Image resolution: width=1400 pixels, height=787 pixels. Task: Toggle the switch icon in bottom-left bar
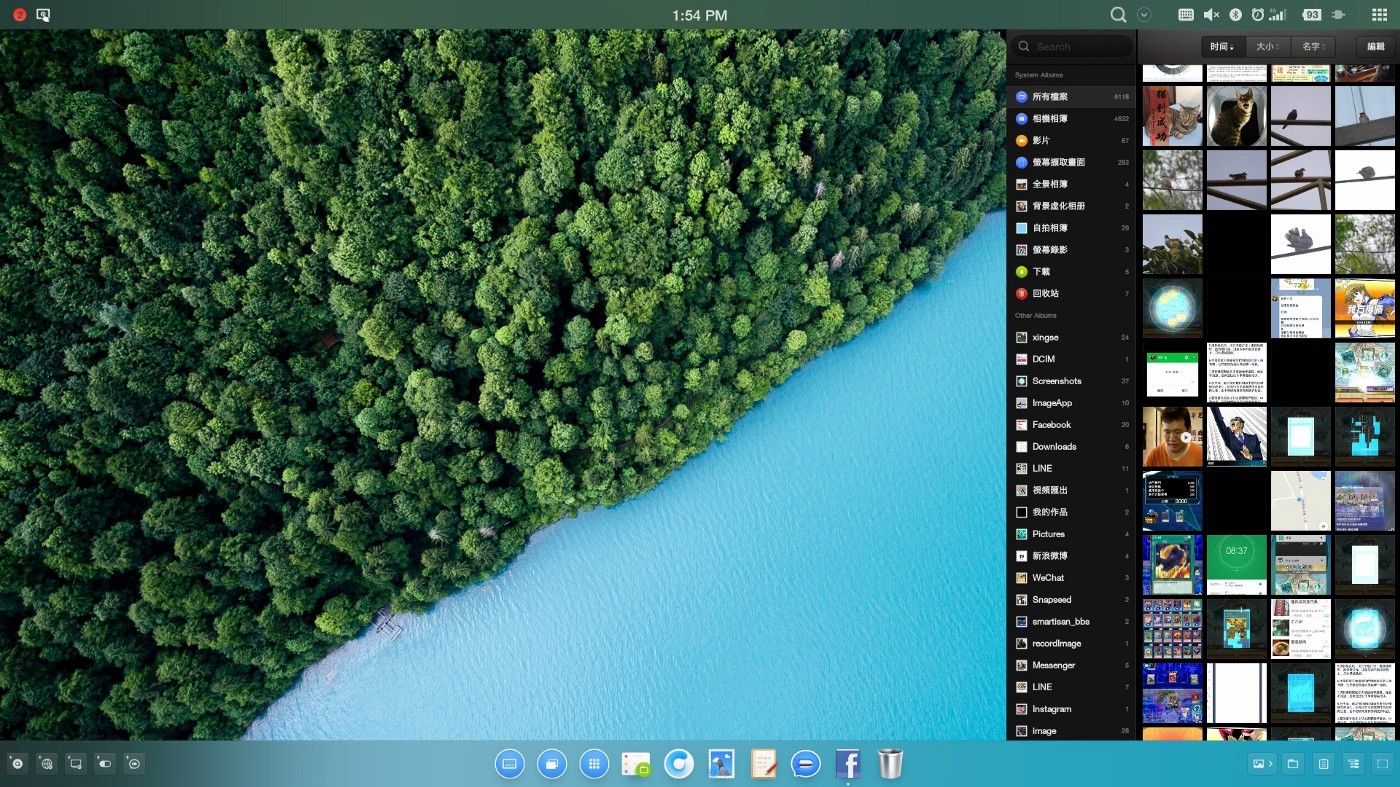[105, 764]
